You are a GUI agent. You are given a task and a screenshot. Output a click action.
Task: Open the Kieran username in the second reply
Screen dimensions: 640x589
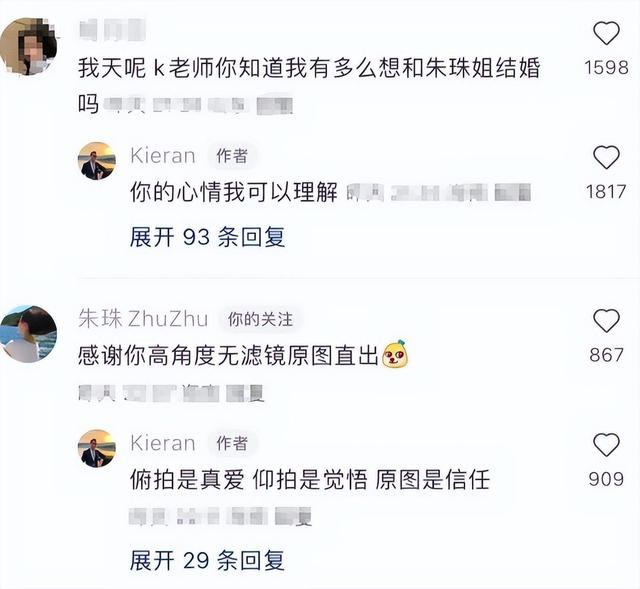[163, 443]
